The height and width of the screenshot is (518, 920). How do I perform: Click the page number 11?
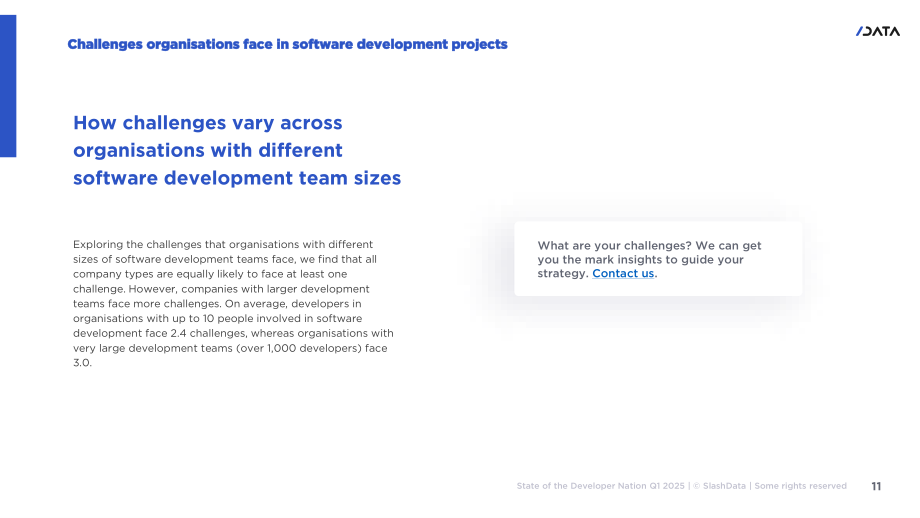(x=876, y=486)
